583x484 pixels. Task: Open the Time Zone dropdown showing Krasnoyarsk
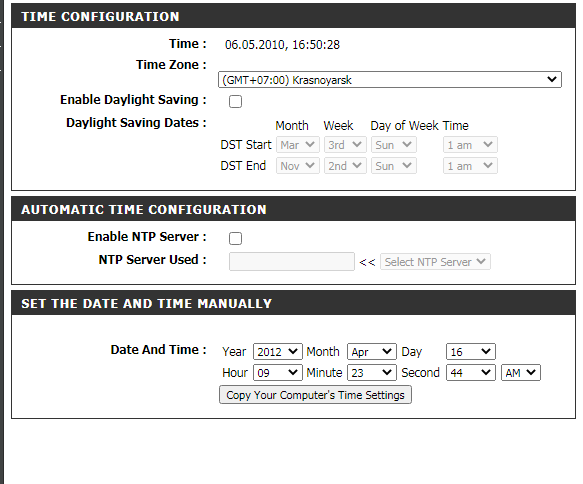coord(390,80)
